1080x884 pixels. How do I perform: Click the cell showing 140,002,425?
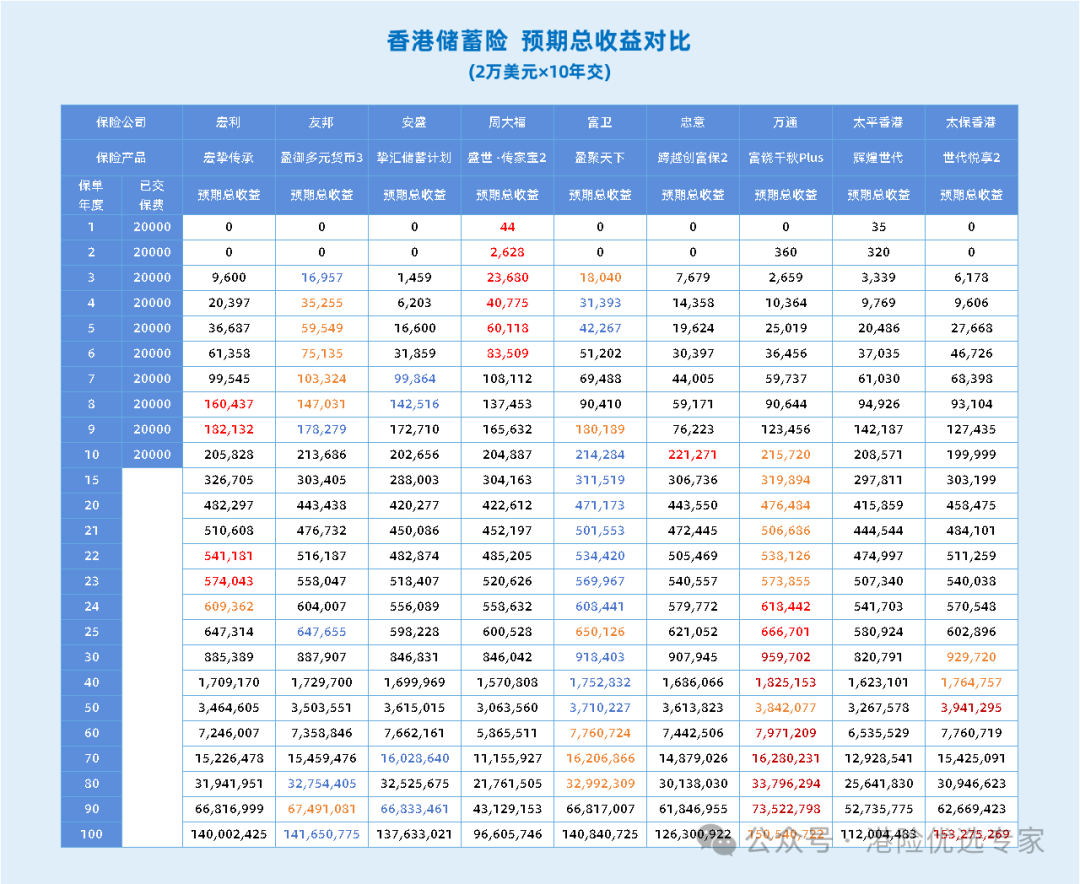pyautogui.click(x=229, y=834)
